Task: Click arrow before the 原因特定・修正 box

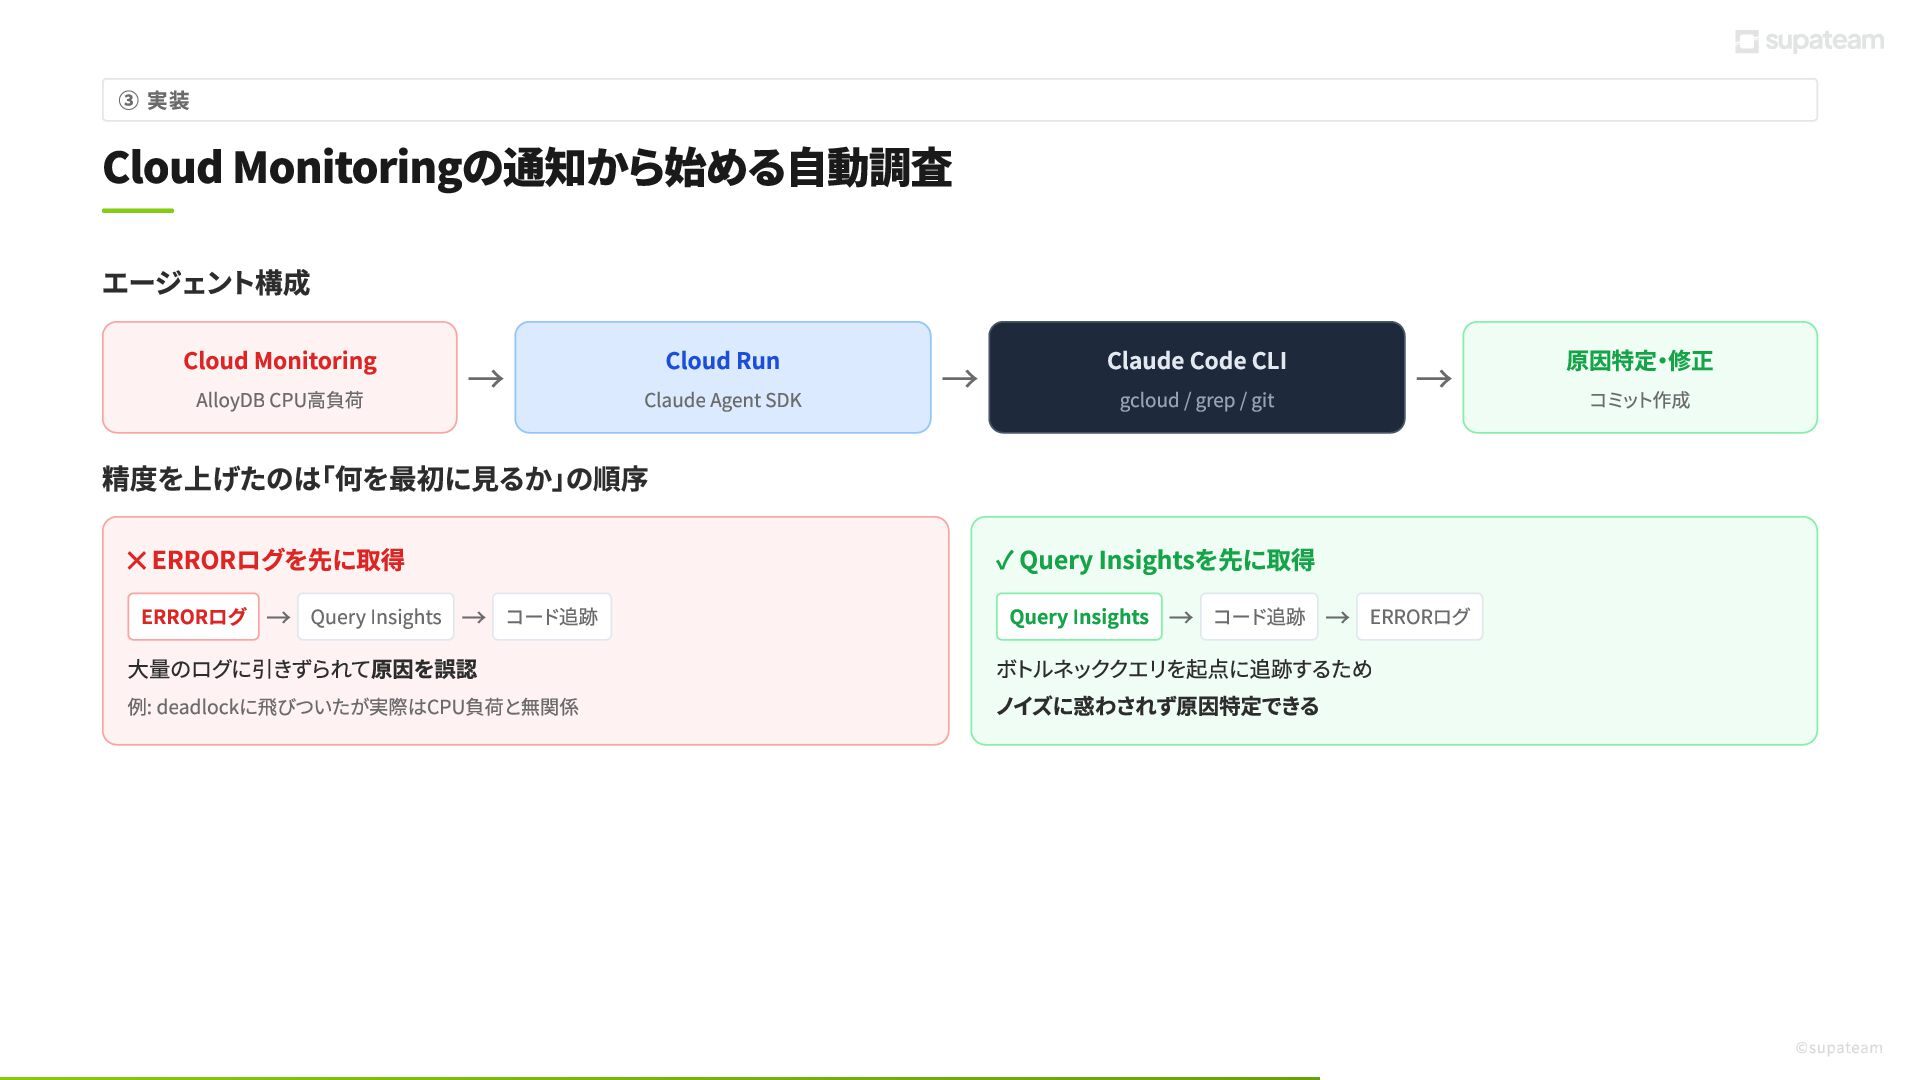Action: (x=1434, y=378)
